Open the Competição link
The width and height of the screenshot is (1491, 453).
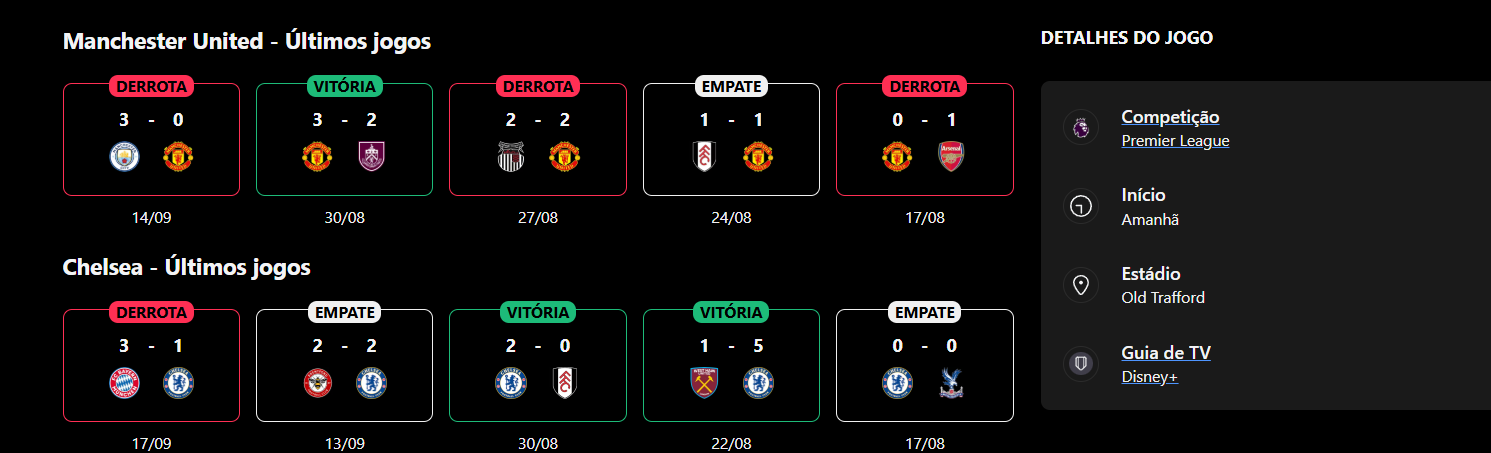(1170, 117)
